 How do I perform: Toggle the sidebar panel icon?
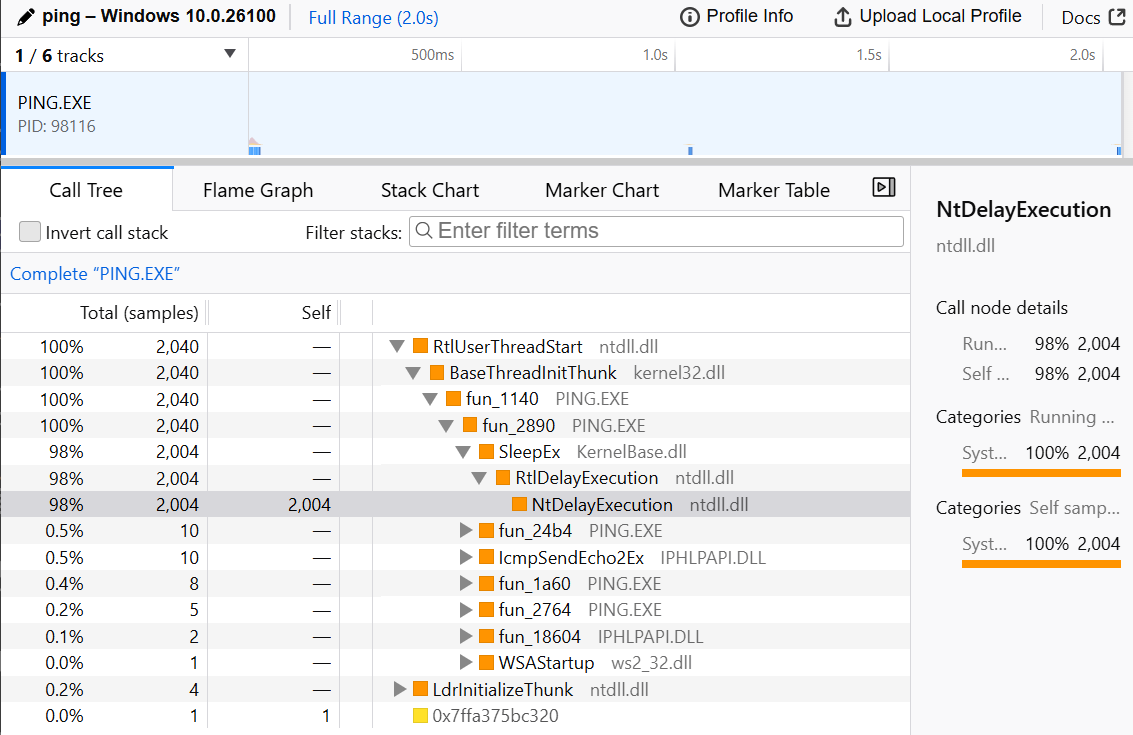coord(883,187)
